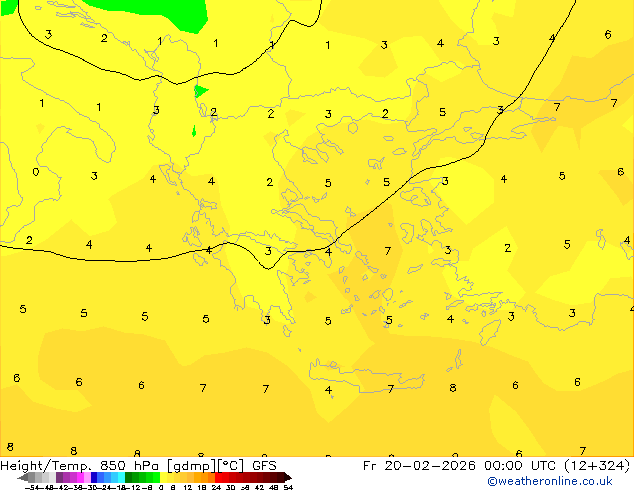634x490 pixels.
Task: Pick the bright red swatch in the legend
Action: tap(218, 477)
